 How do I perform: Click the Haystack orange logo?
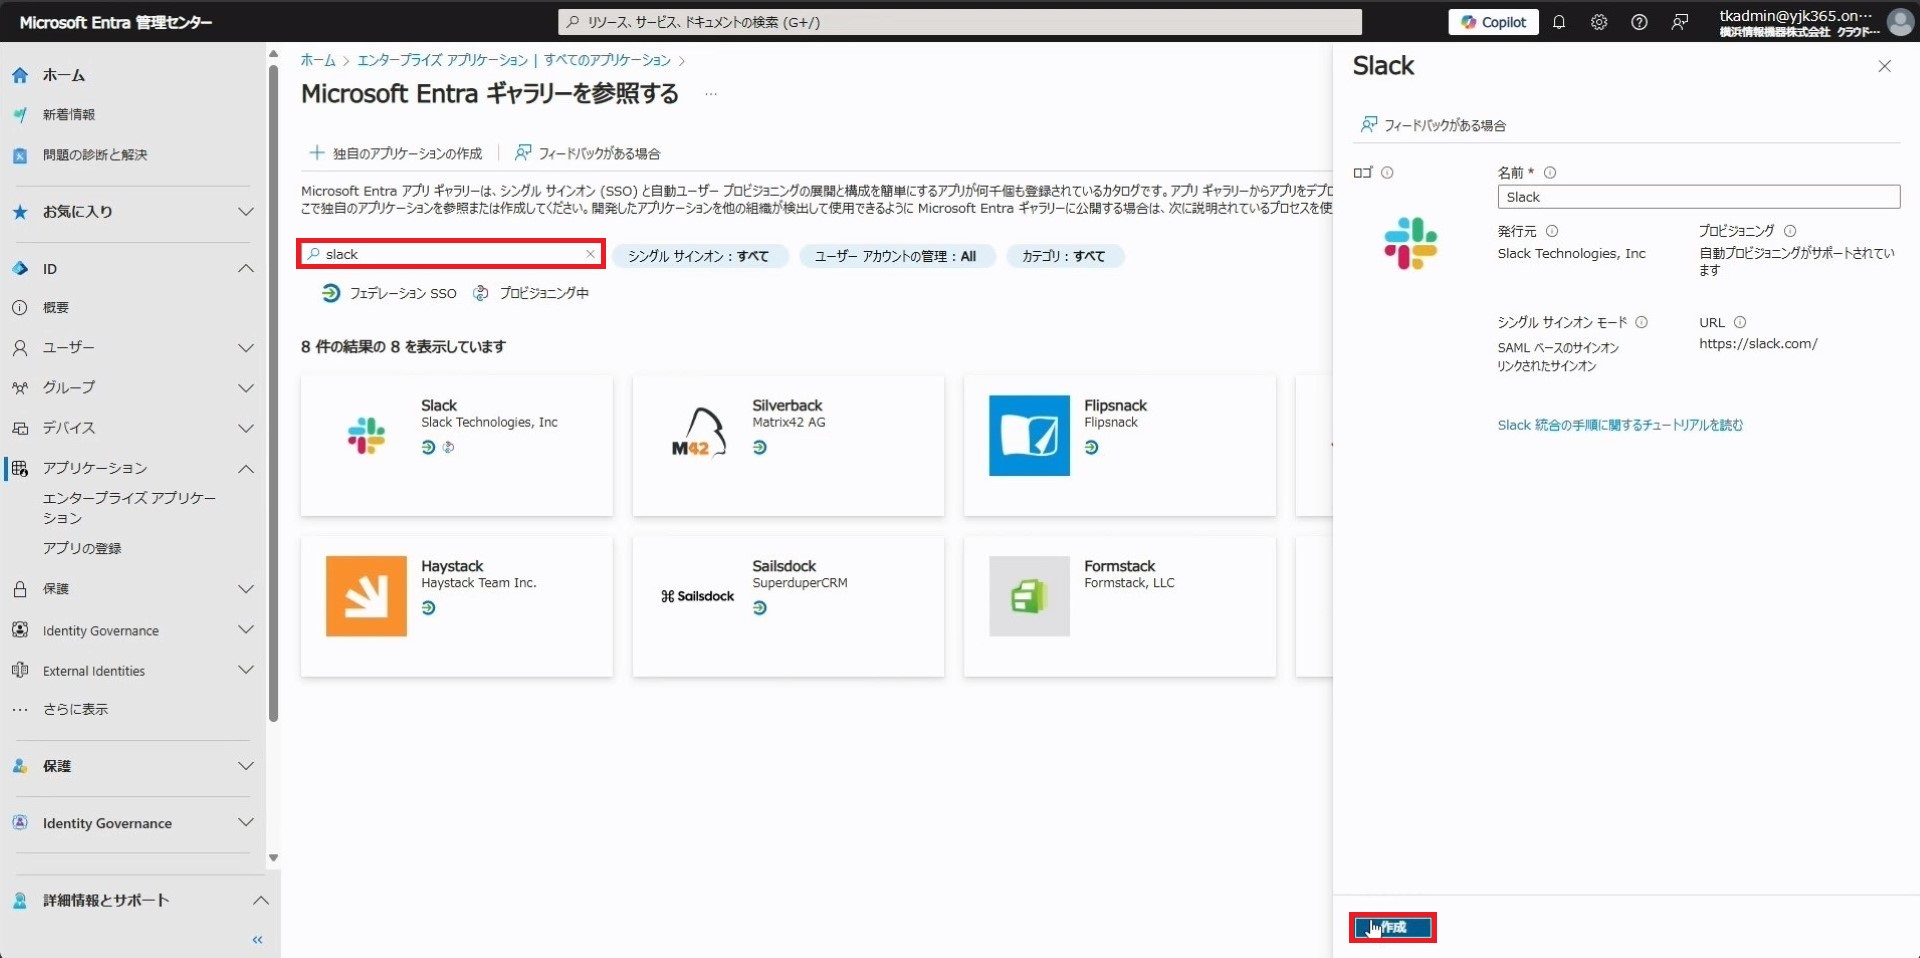tap(366, 596)
